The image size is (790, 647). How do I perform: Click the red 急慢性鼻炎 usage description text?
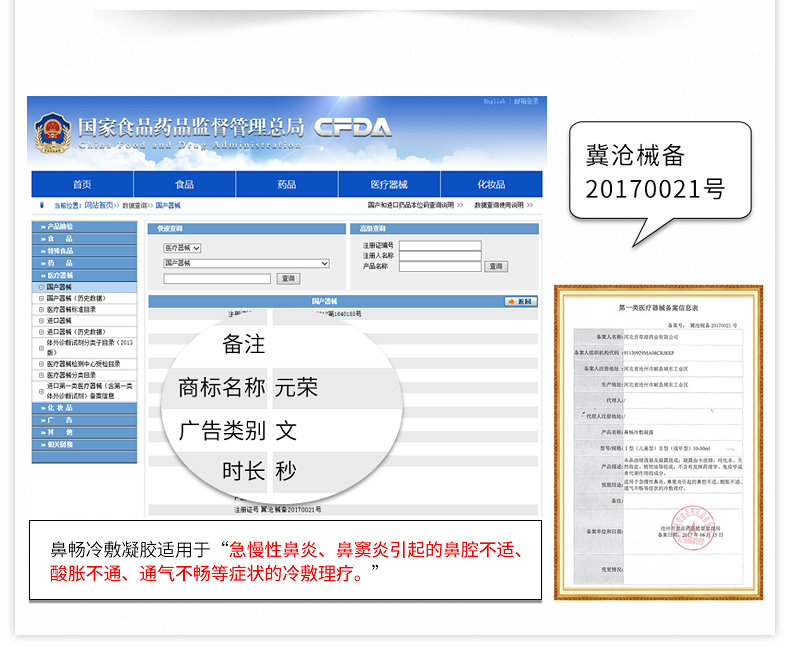286,561
